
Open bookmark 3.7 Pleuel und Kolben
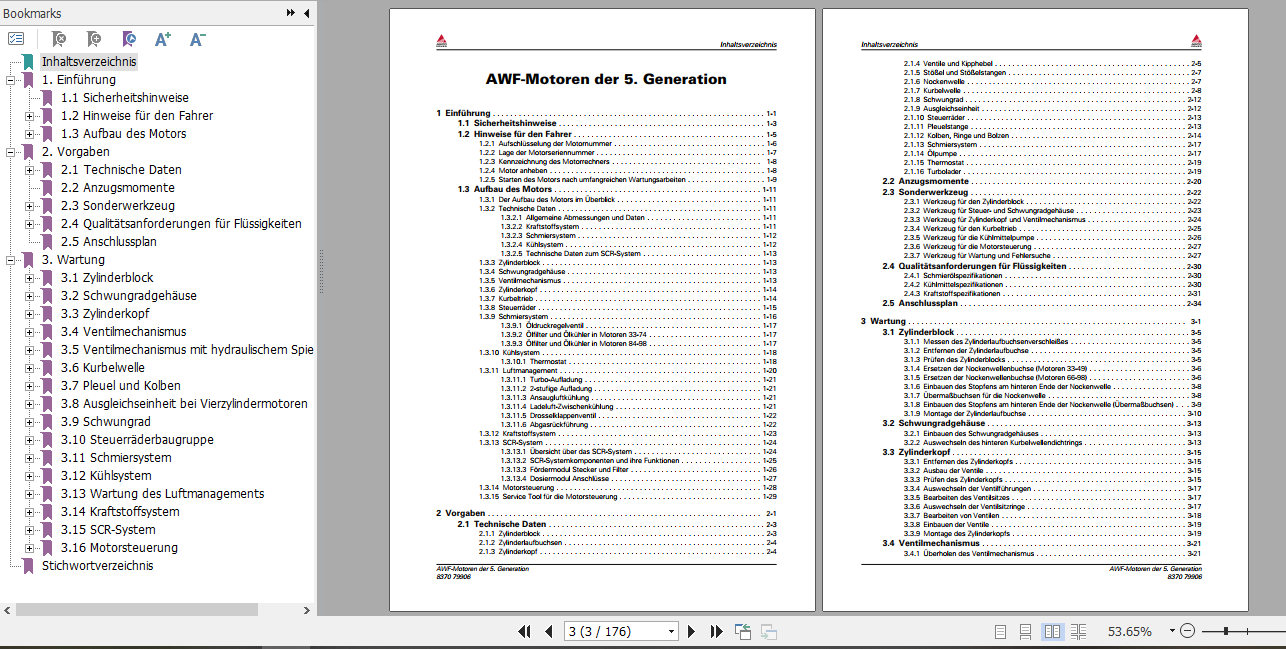(120, 386)
